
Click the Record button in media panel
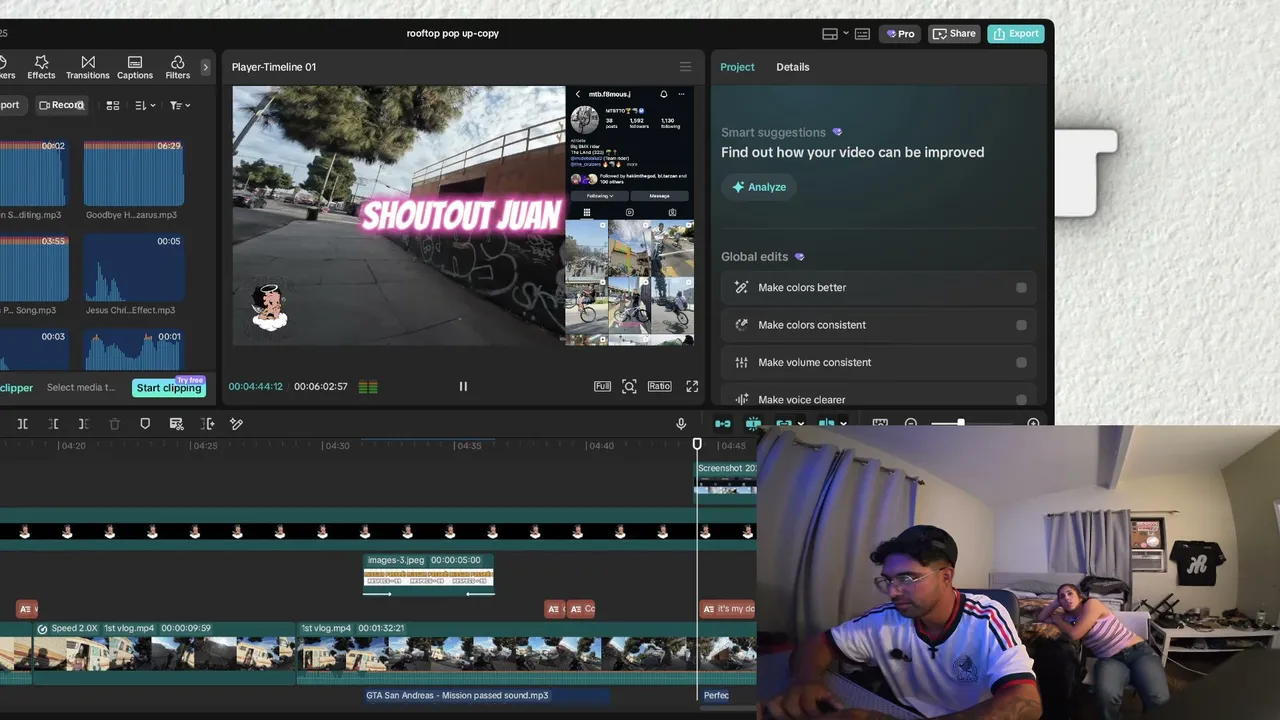[62, 105]
